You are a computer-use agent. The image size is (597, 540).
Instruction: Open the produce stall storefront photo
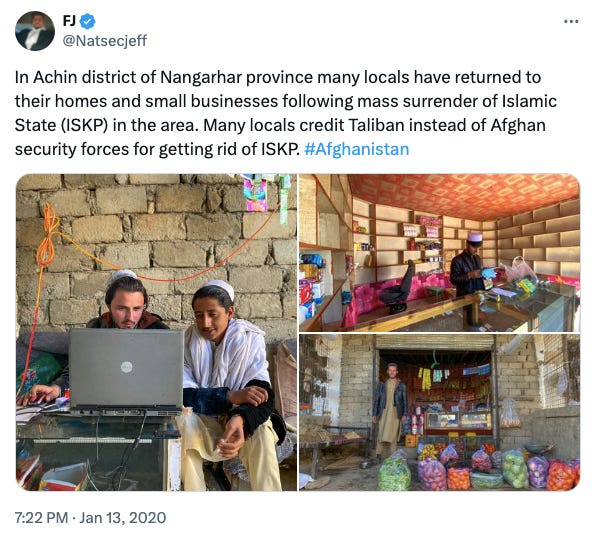tap(439, 412)
